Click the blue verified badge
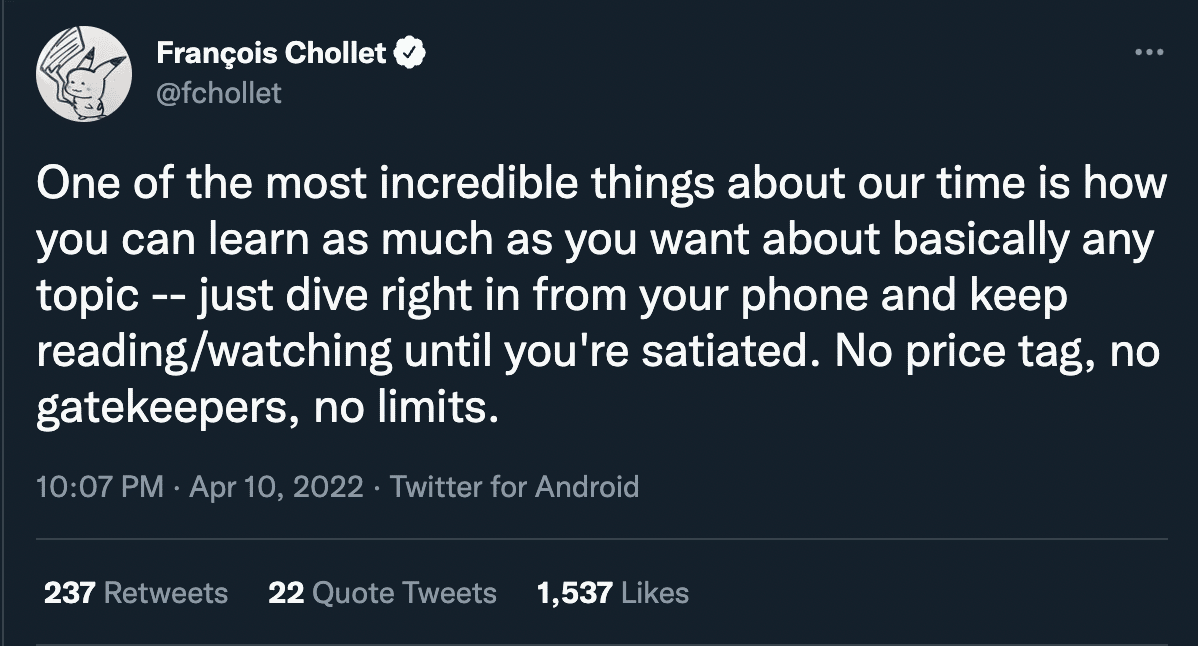1198x646 pixels. tap(410, 53)
